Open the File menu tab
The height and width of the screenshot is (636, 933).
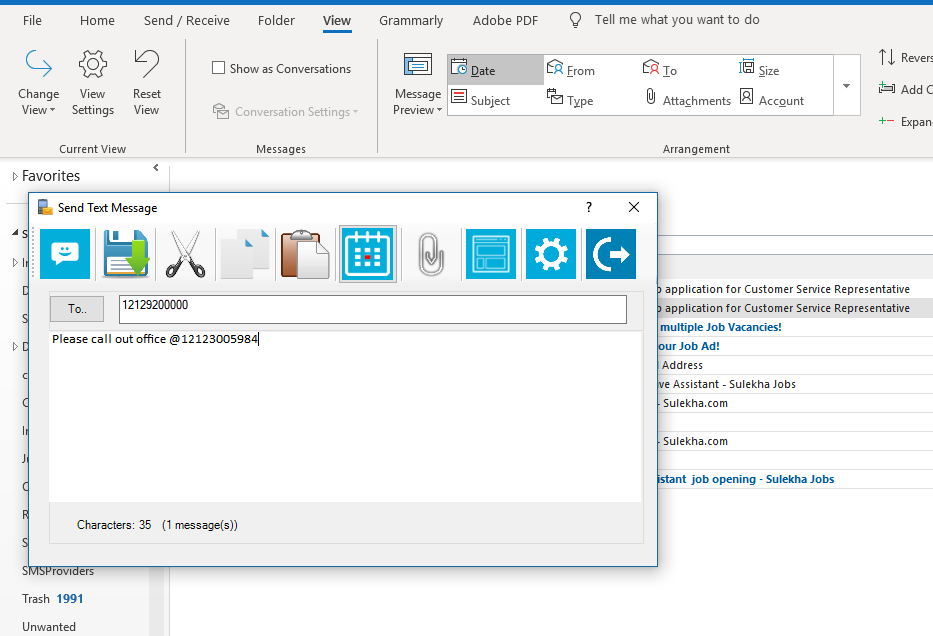(x=32, y=20)
